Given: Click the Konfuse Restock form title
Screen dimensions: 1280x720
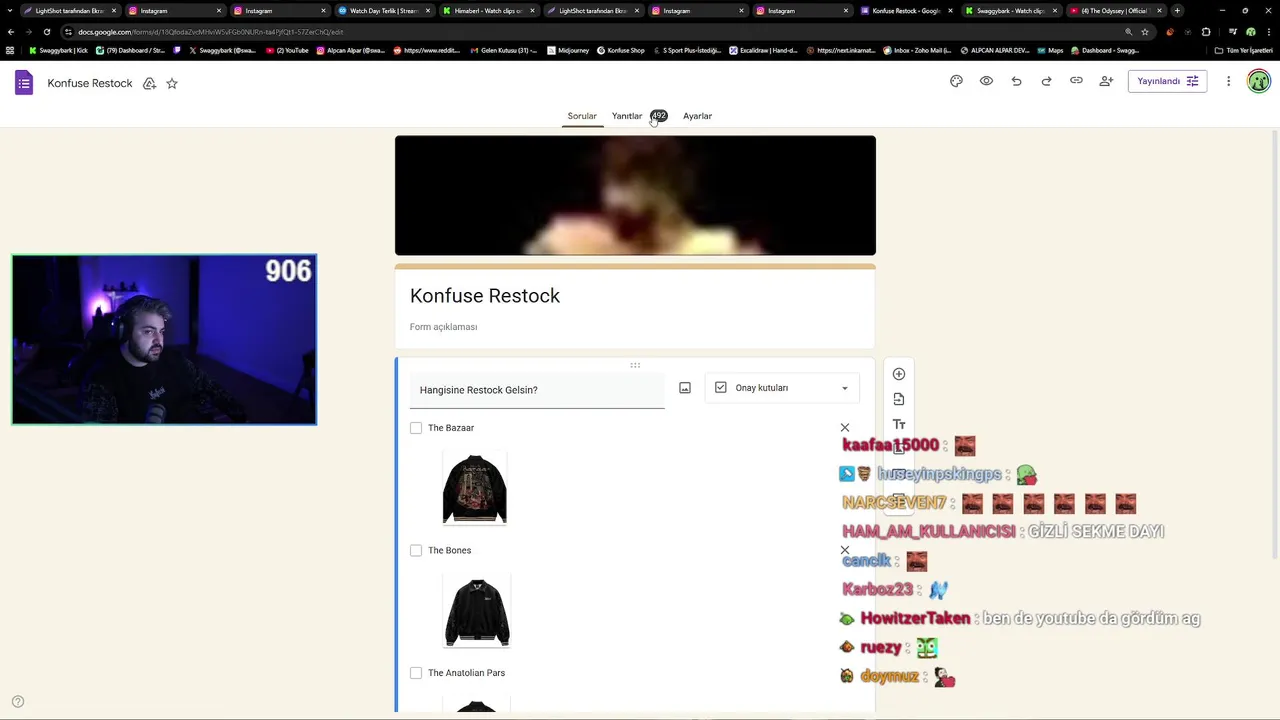Looking at the screenshot, I should click(x=485, y=296).
